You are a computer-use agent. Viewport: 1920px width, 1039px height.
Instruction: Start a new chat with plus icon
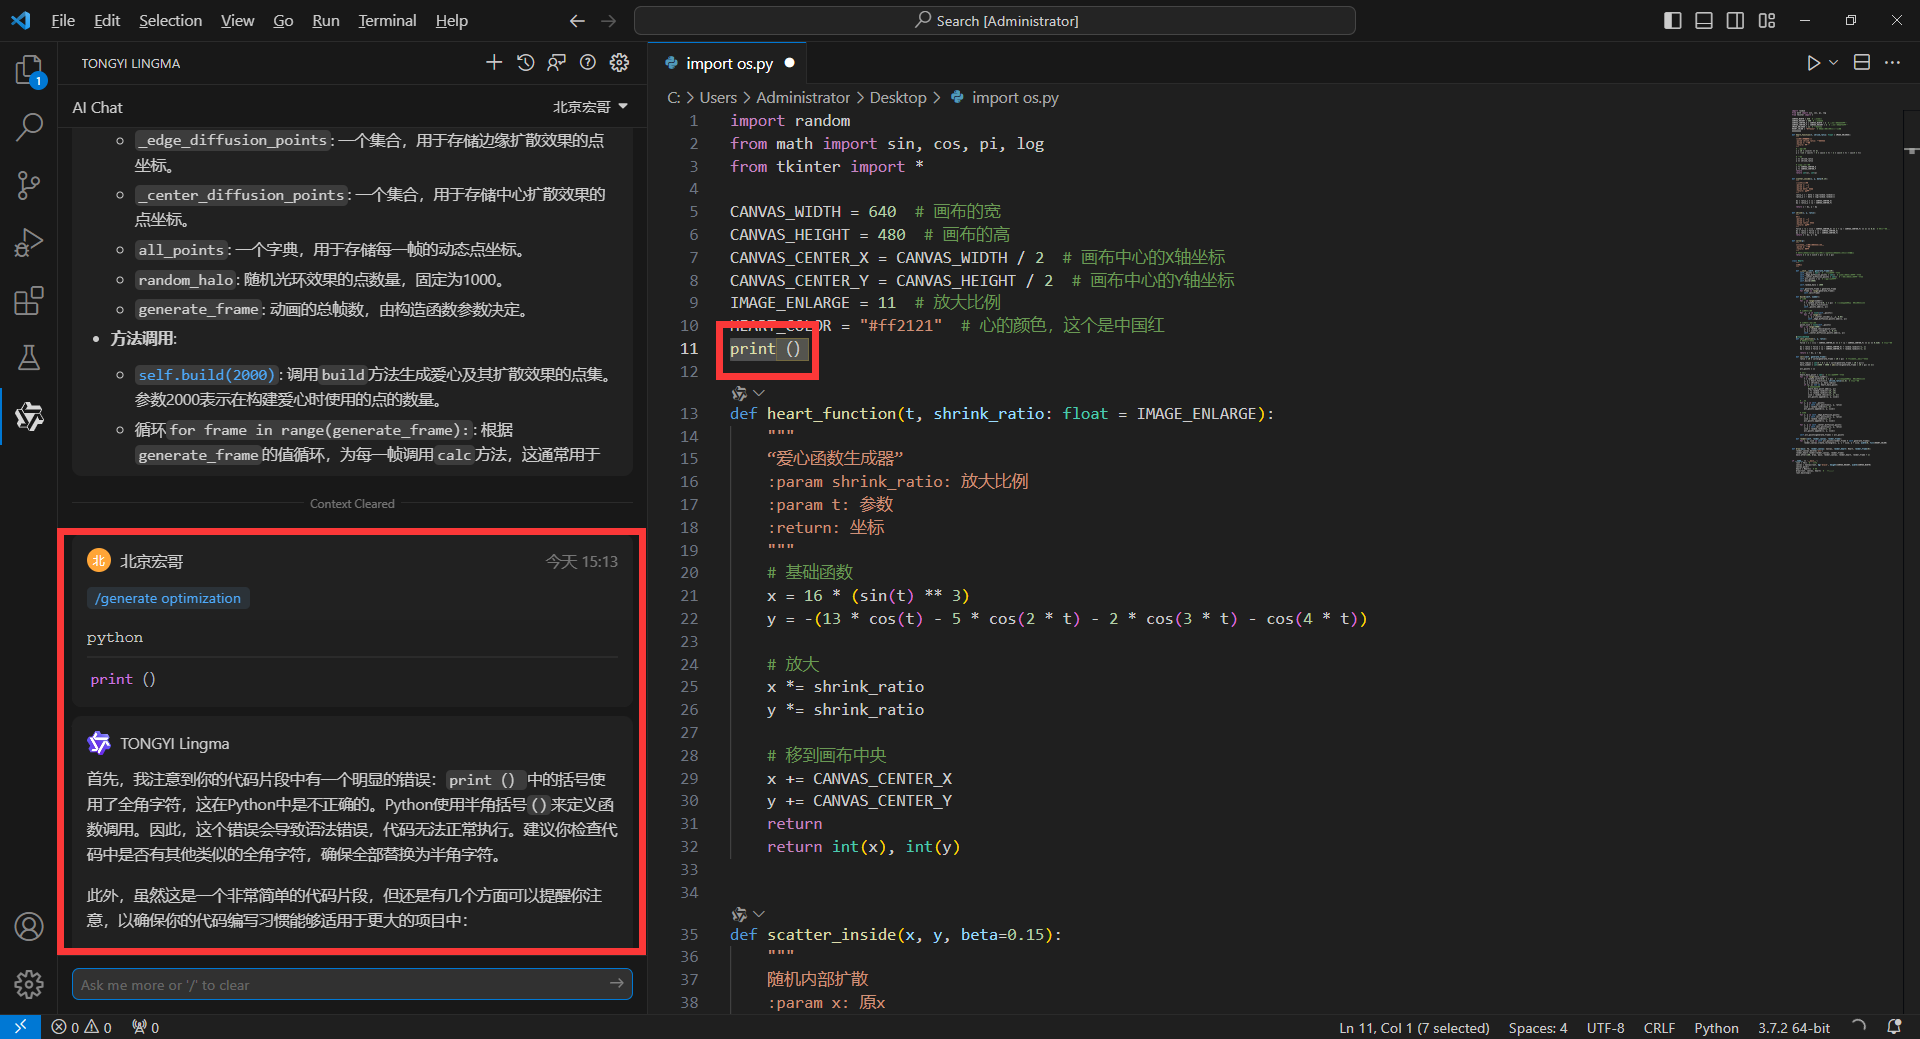(494, 63)
